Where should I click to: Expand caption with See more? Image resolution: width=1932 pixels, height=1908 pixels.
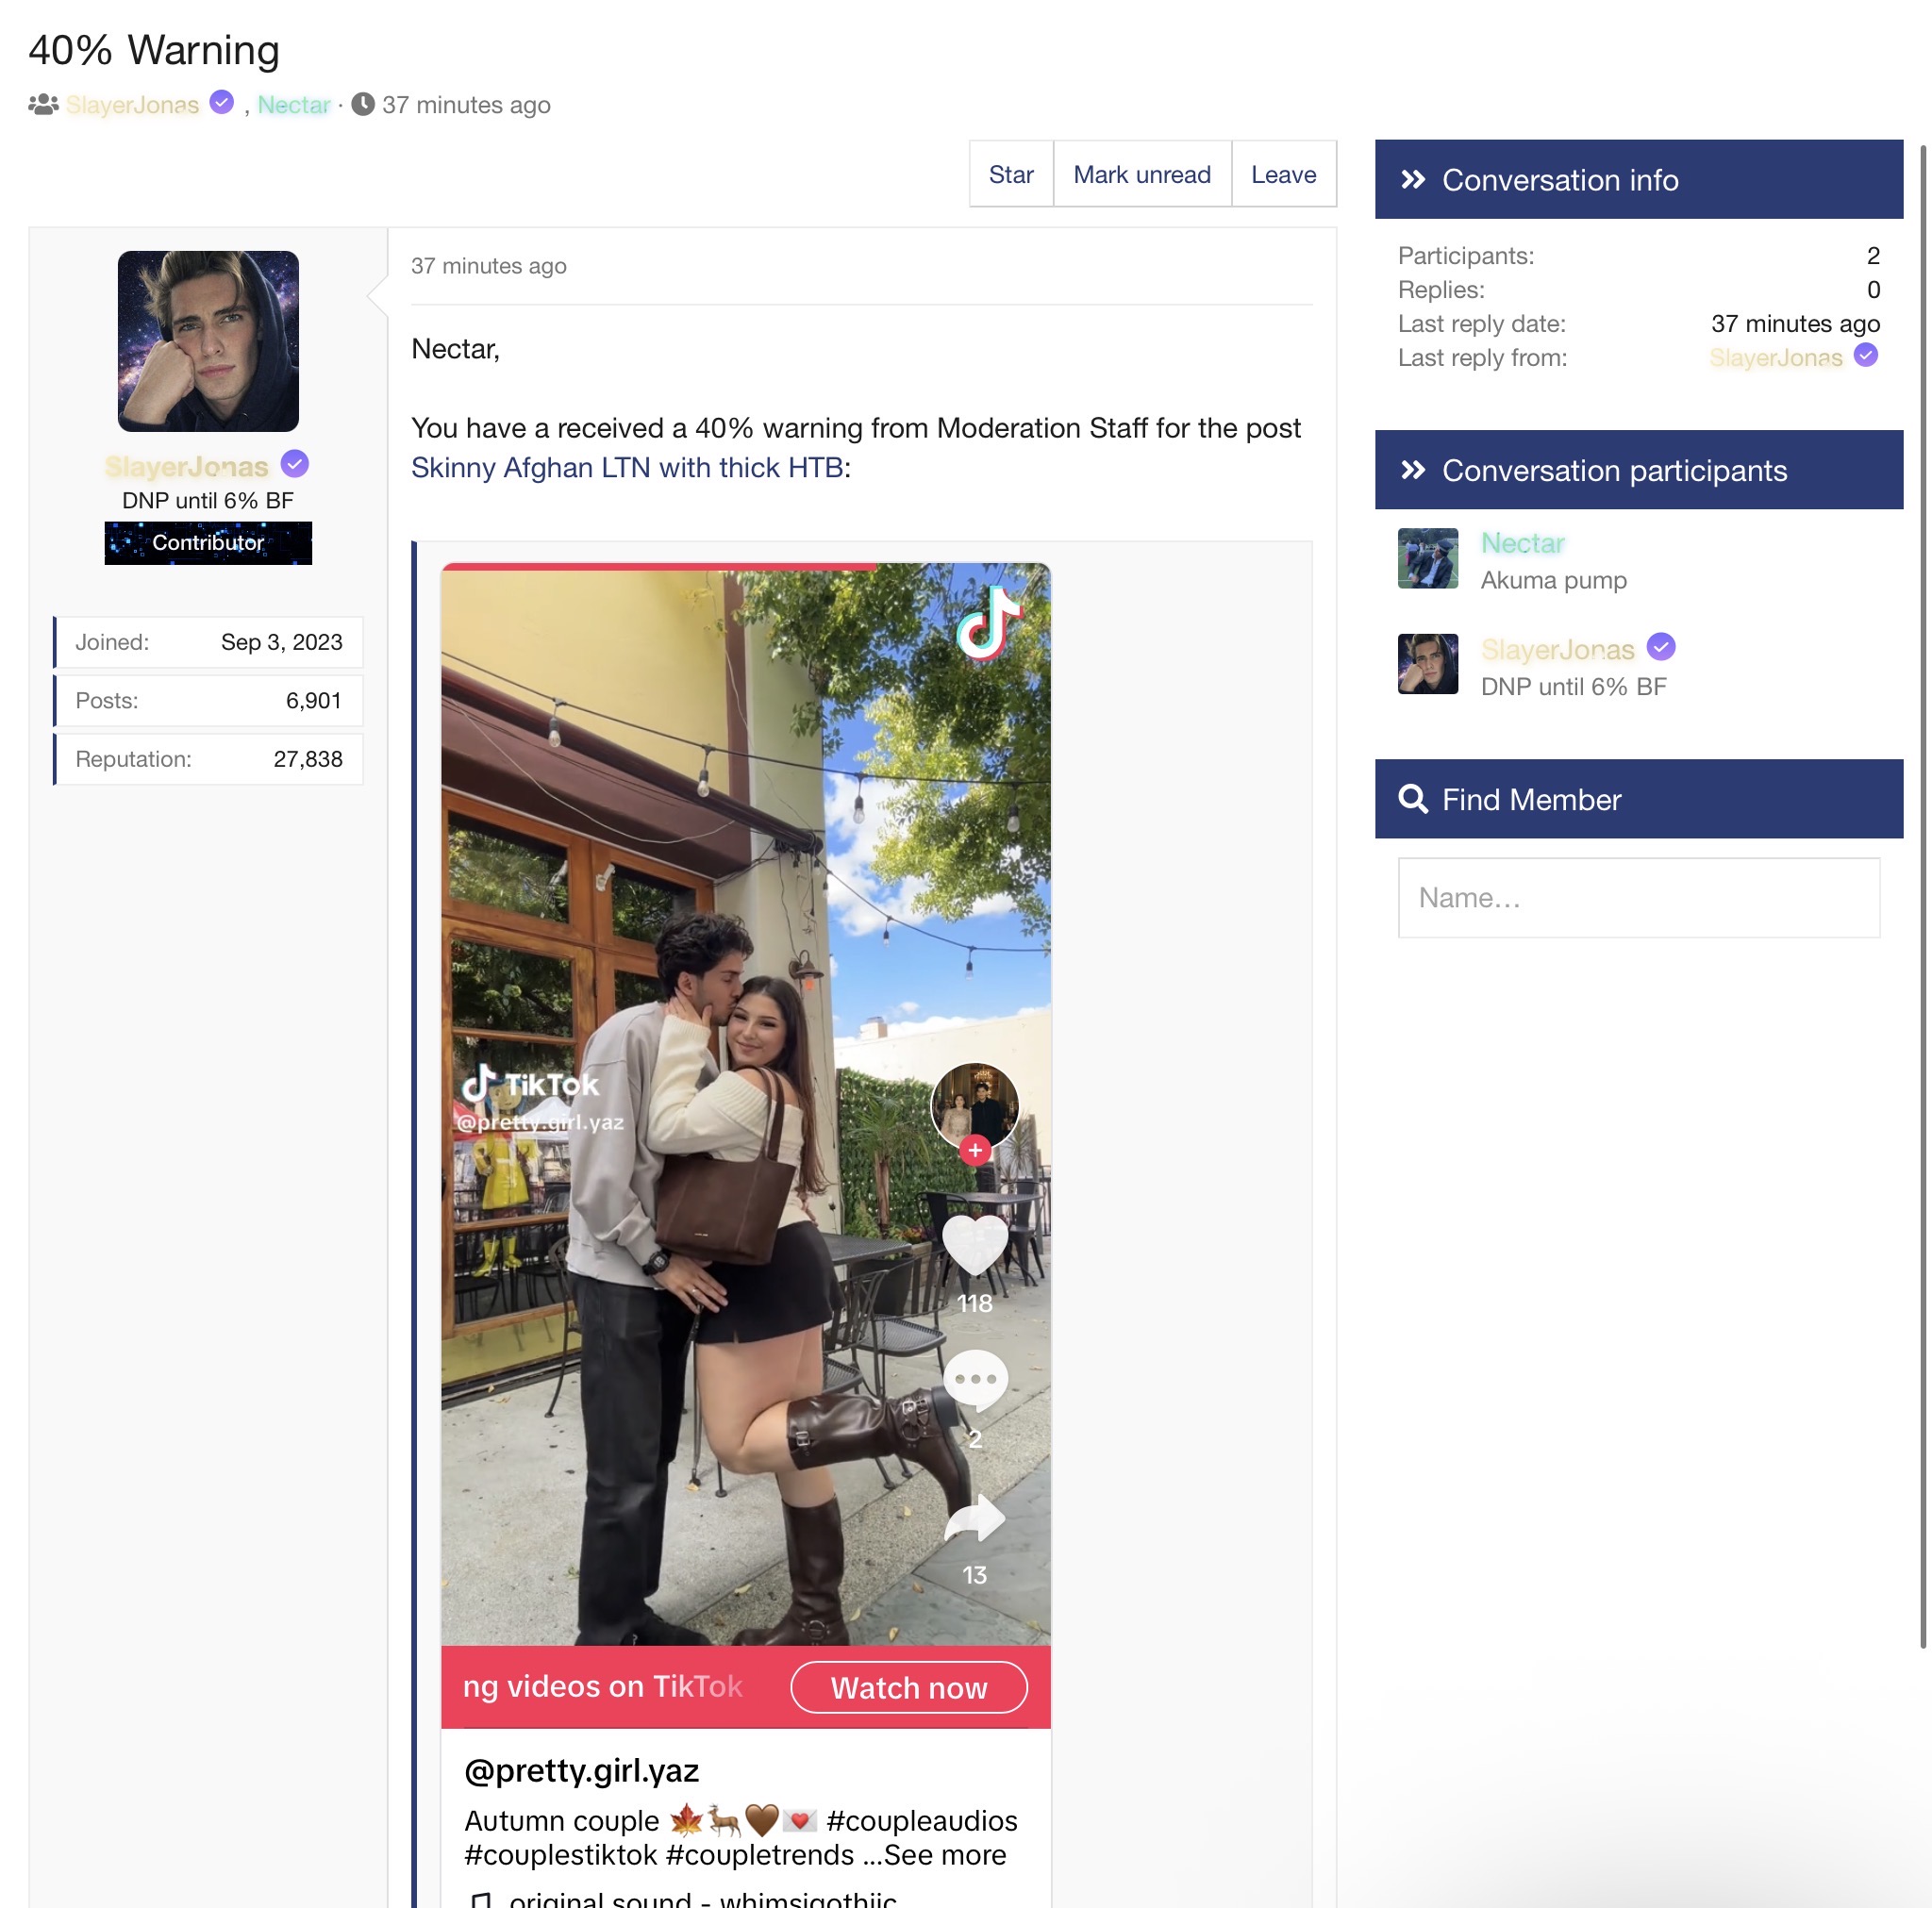click(x=944, y=1854)
